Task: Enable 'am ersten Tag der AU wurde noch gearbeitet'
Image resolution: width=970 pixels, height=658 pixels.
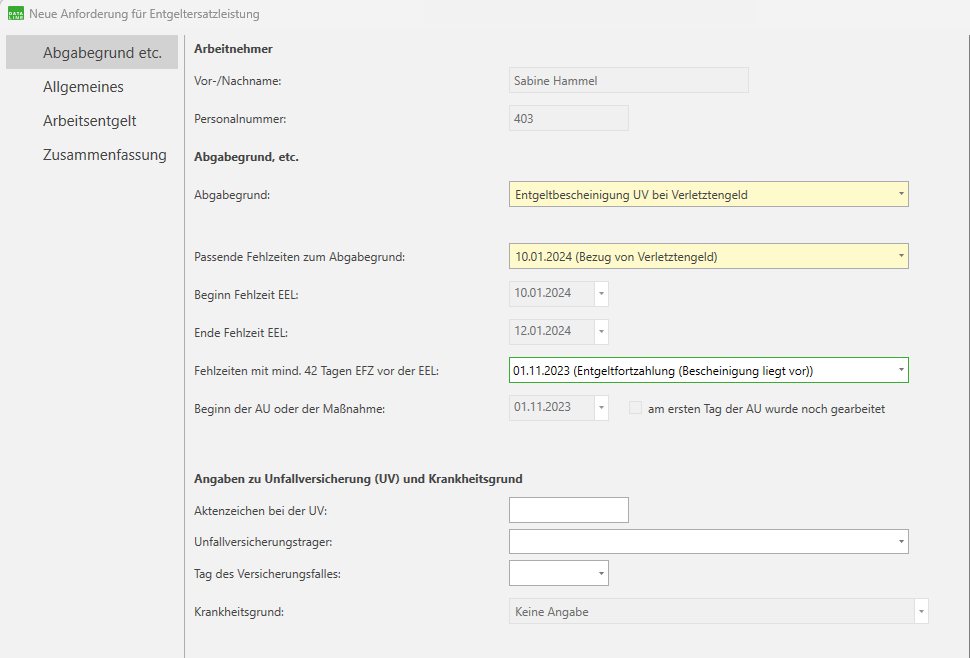Action: tap(635, 408)
